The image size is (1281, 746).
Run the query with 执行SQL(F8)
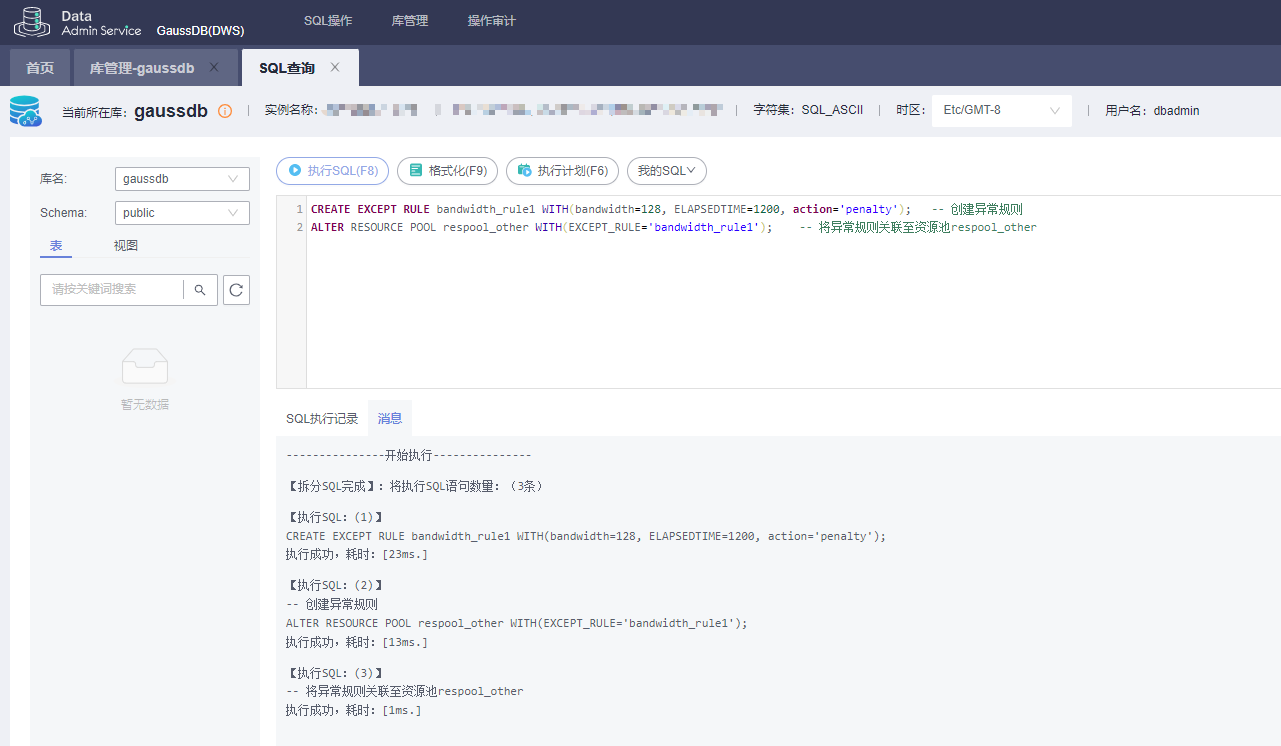[x=332, y=171]
